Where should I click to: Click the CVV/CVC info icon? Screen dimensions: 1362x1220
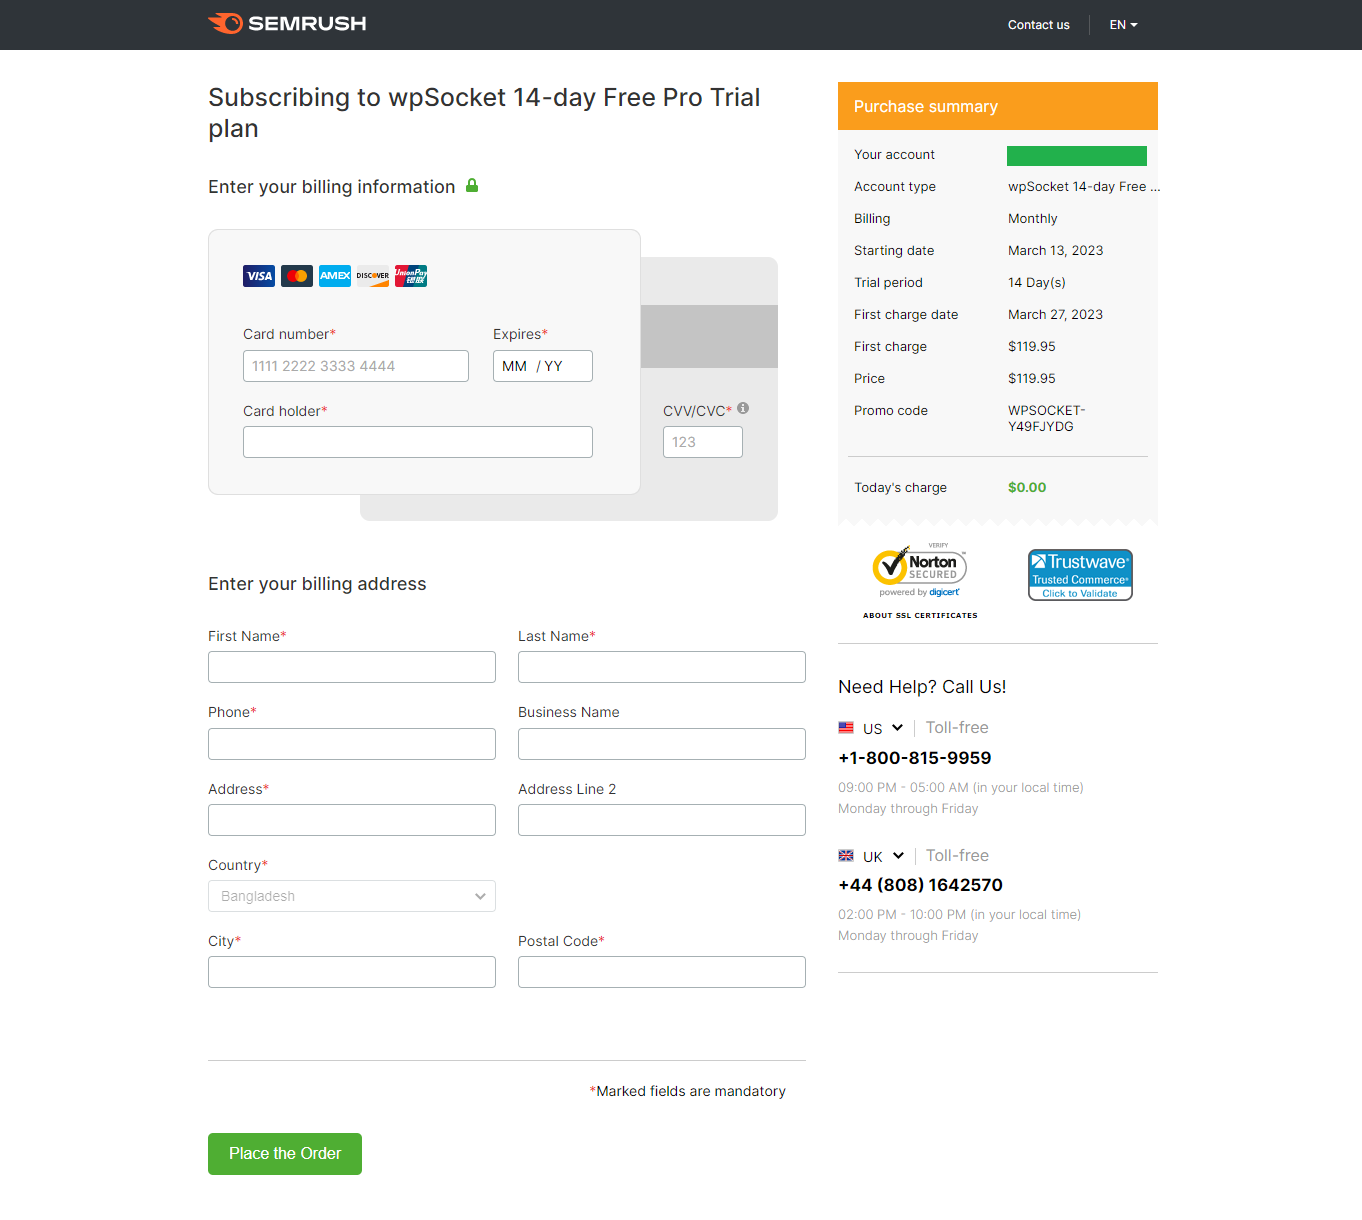(x=743, y=409)
